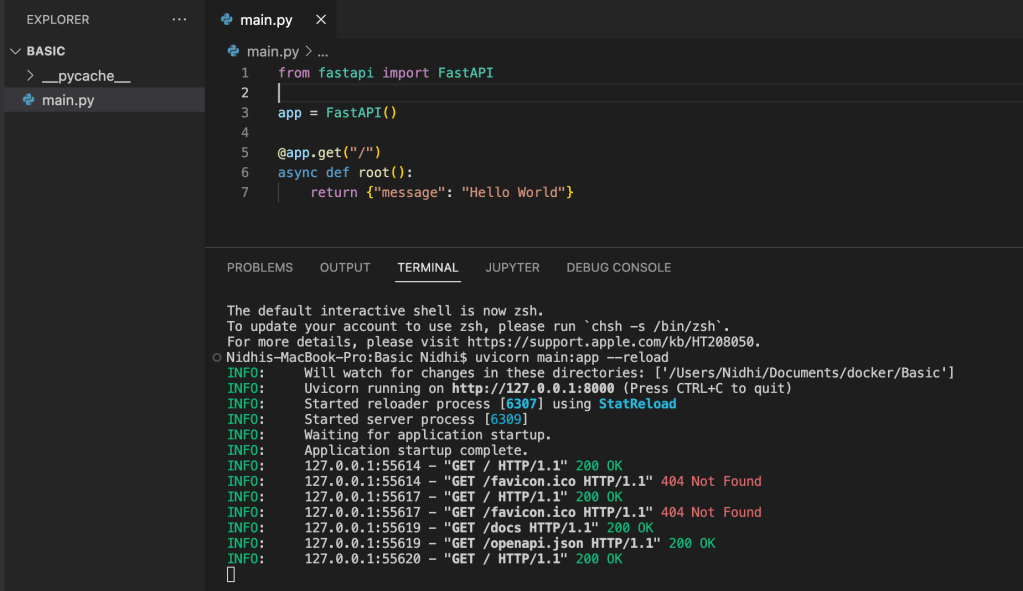Switch to the OUTPUT panel tab
1023x591 pixels.
(x=345, y=268)
